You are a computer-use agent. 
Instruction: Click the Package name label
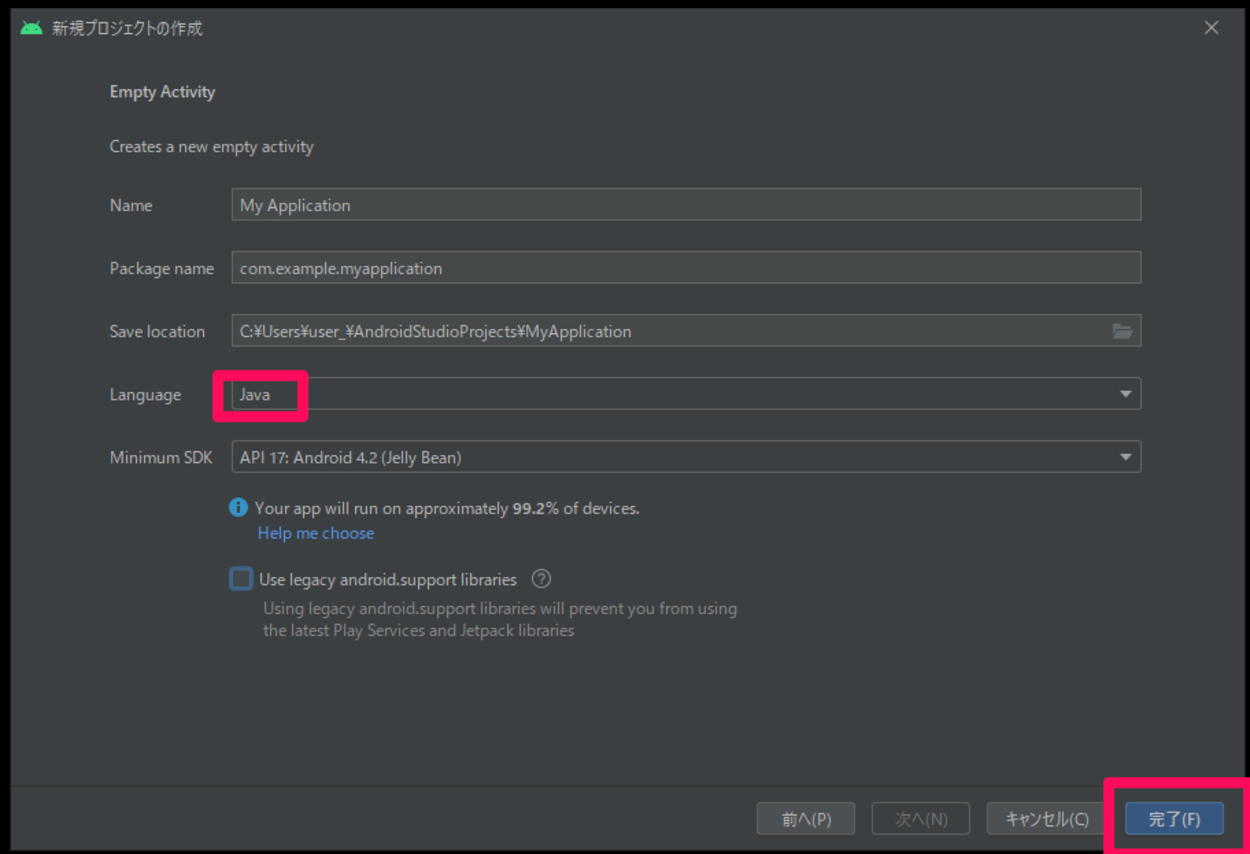coord(161,268)
